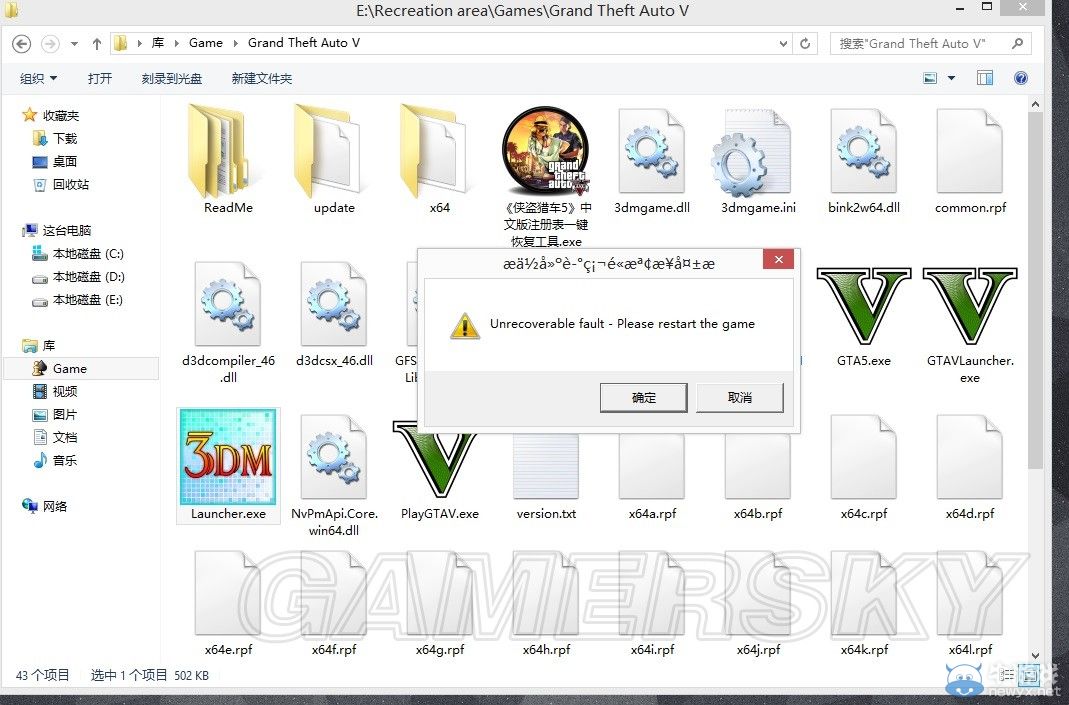Click 新建文件夹 in the toolbar

pos(261,78)
